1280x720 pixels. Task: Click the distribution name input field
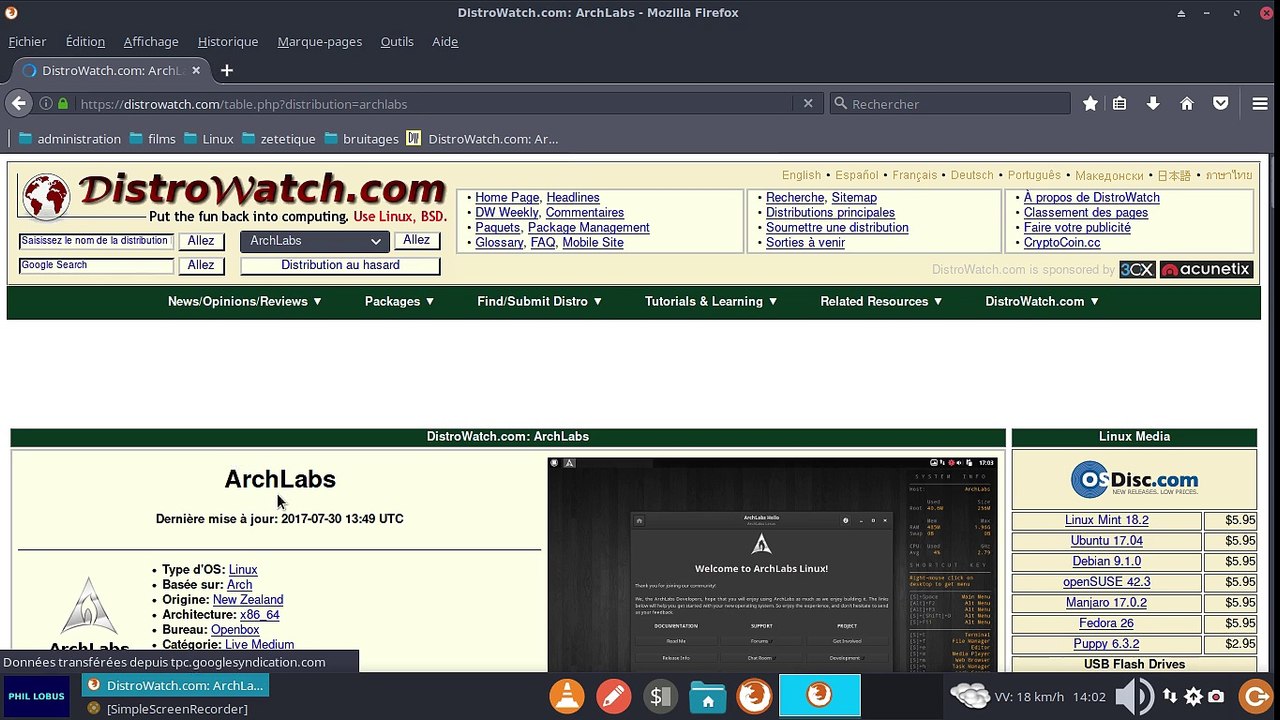click(x=96, y=241)
